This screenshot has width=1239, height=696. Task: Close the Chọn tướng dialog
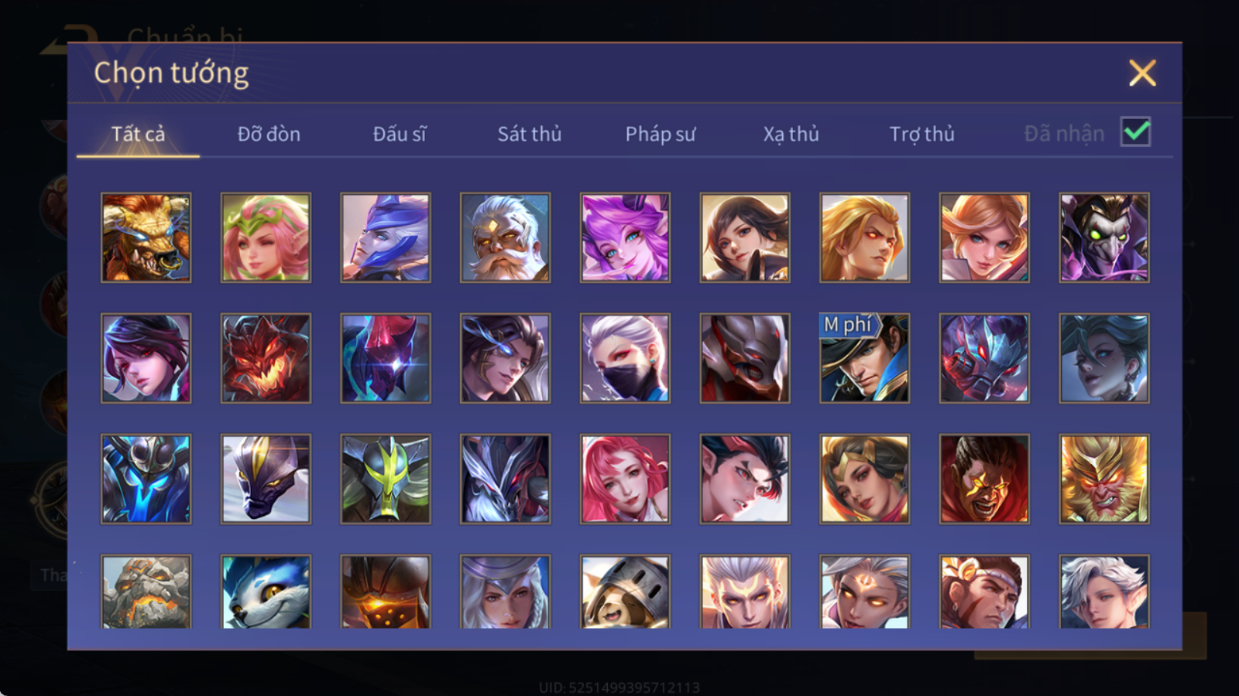point(1142,73)
